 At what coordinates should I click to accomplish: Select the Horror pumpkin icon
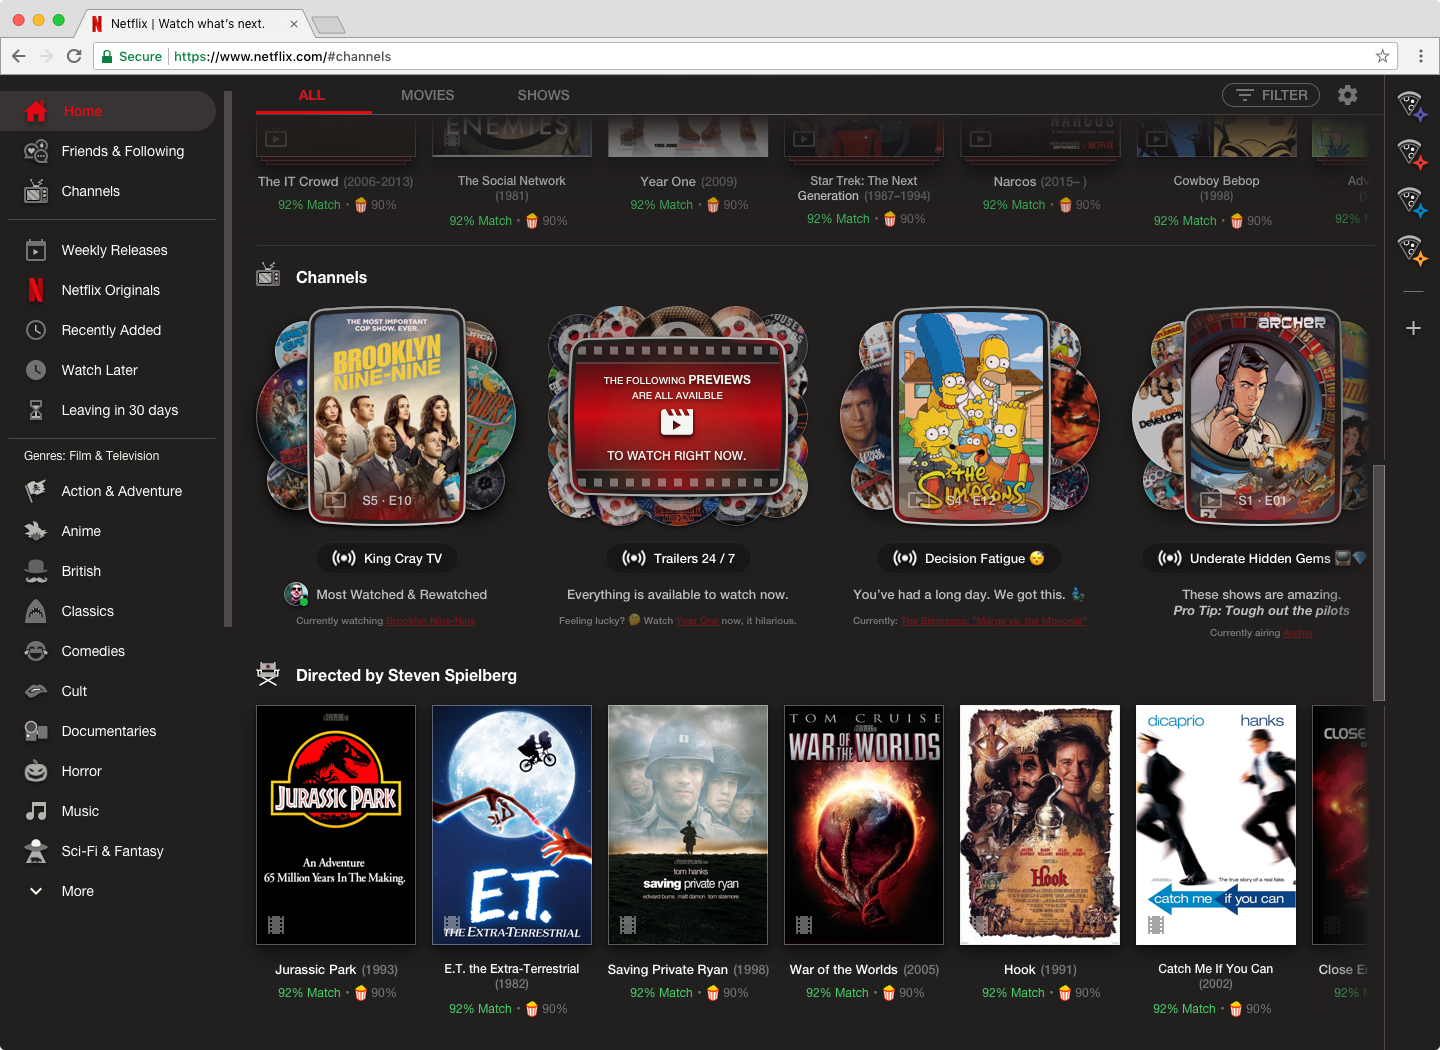pos(36,771)
